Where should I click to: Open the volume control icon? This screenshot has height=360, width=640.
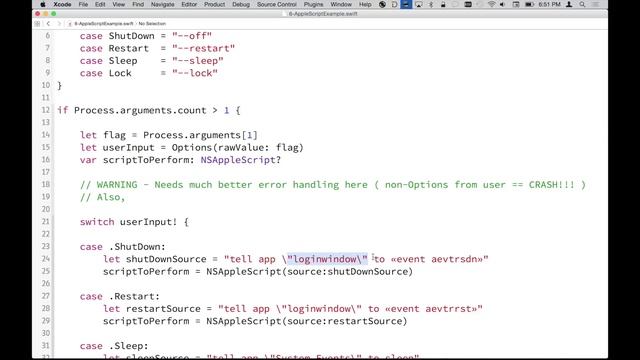(x=502, y=4)
